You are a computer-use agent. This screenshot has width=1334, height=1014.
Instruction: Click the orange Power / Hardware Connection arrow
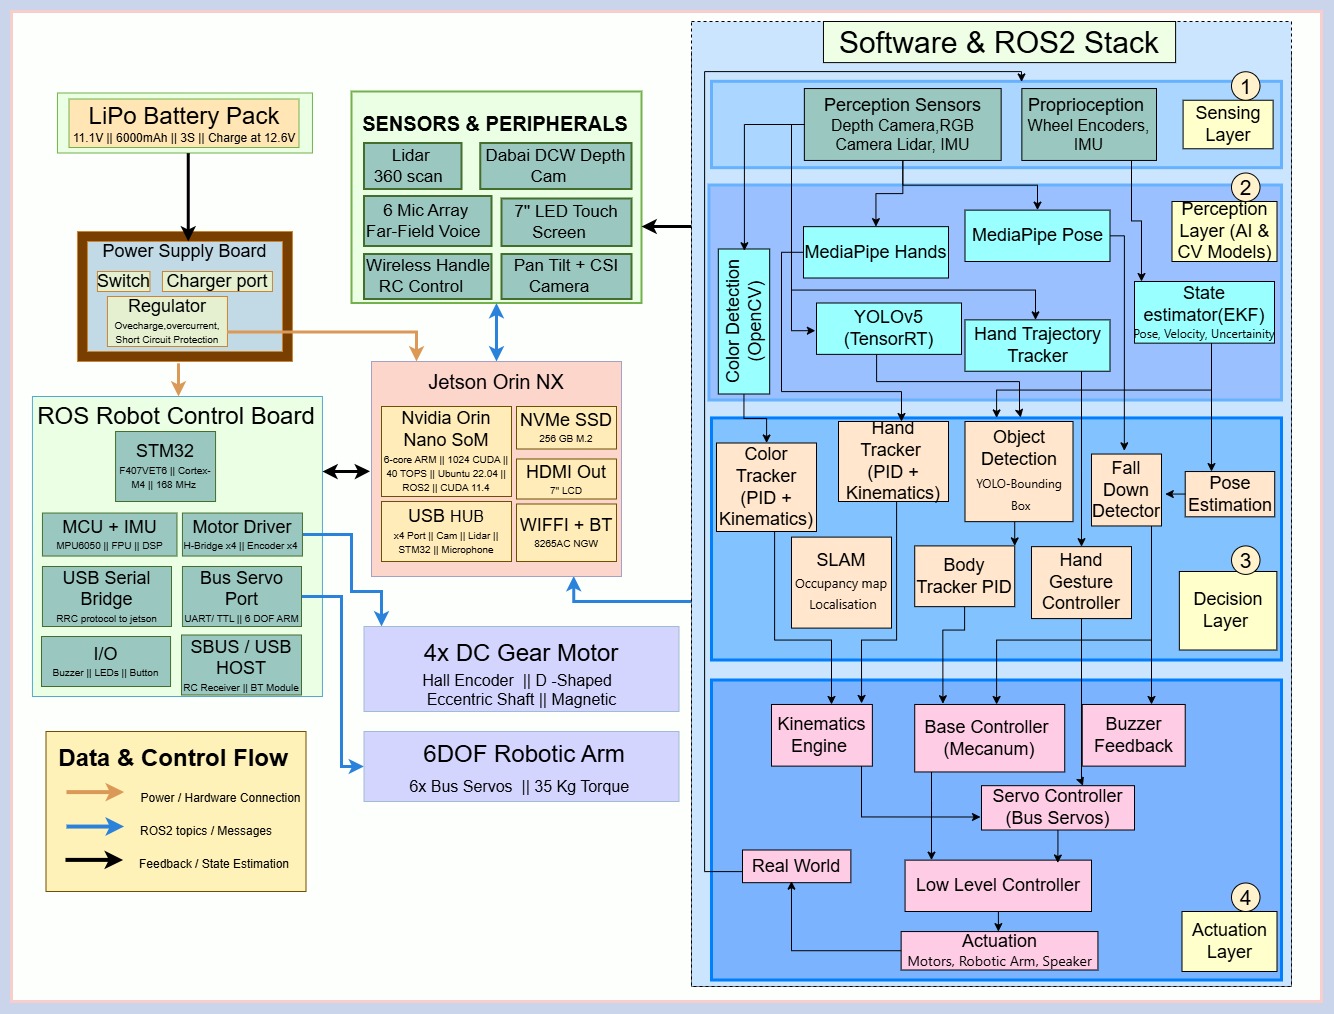click(95, 792)
